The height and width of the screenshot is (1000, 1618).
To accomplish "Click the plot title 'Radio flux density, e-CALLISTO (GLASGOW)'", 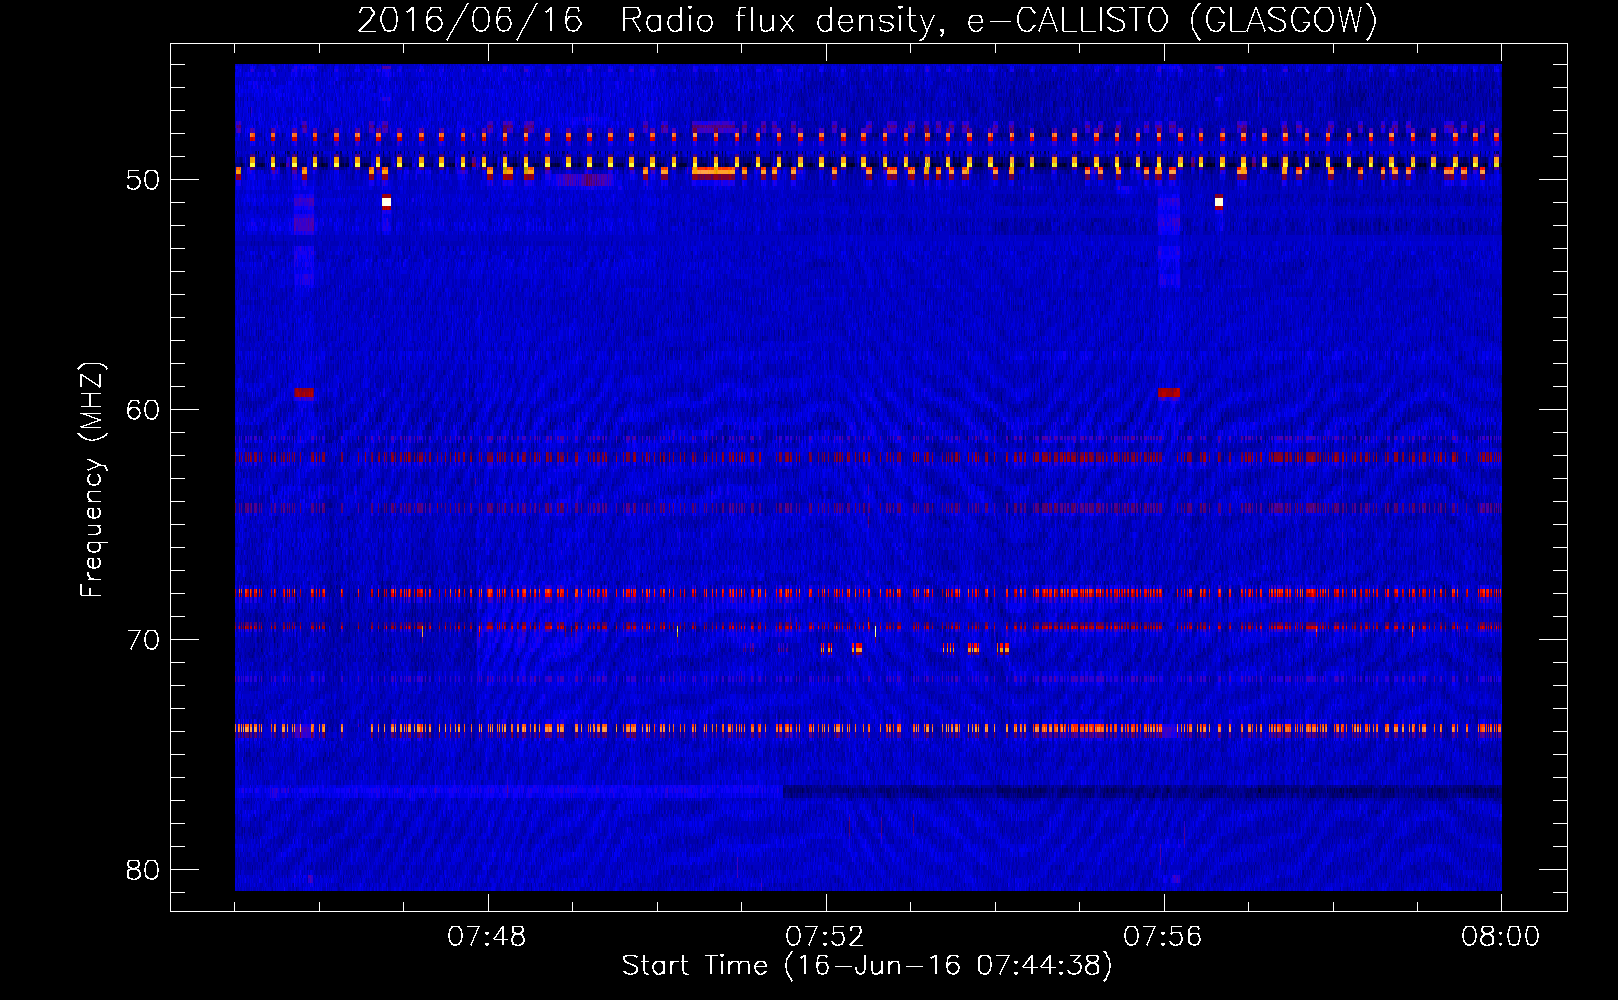I will [998, 20].
